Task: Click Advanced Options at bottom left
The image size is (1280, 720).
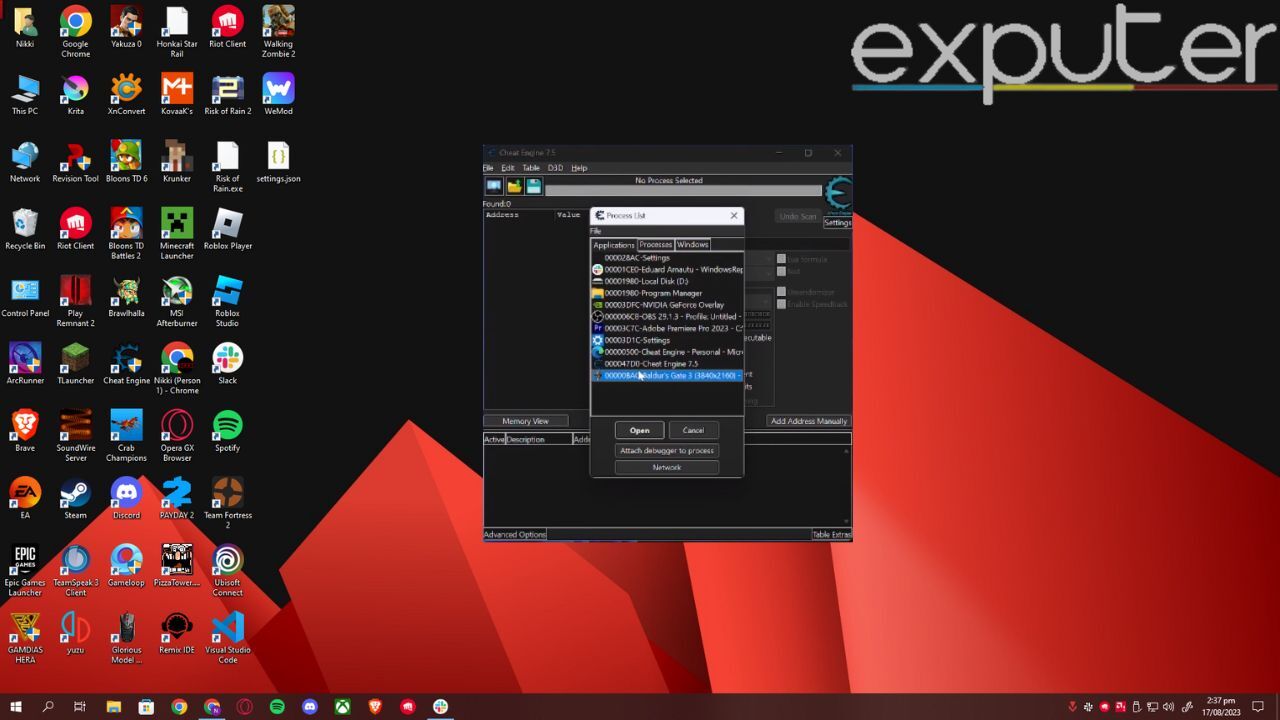Action: coord(515,534)
